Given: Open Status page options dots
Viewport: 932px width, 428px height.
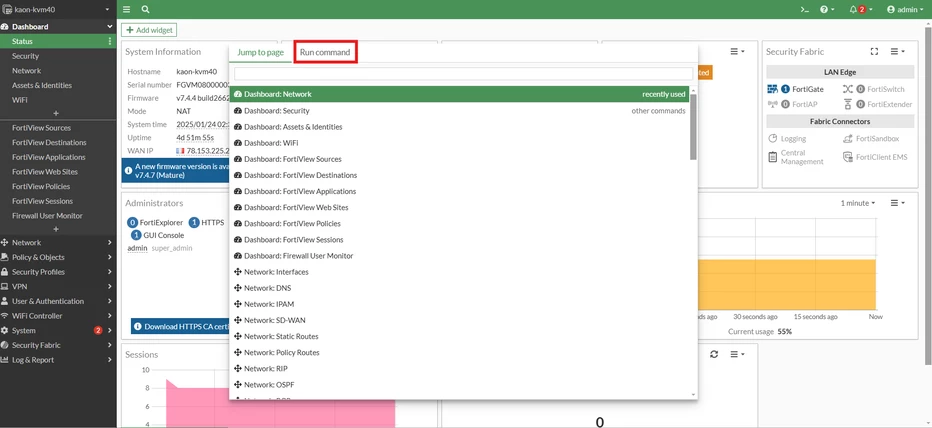Looking at the screenshot, I should (109, 41).
